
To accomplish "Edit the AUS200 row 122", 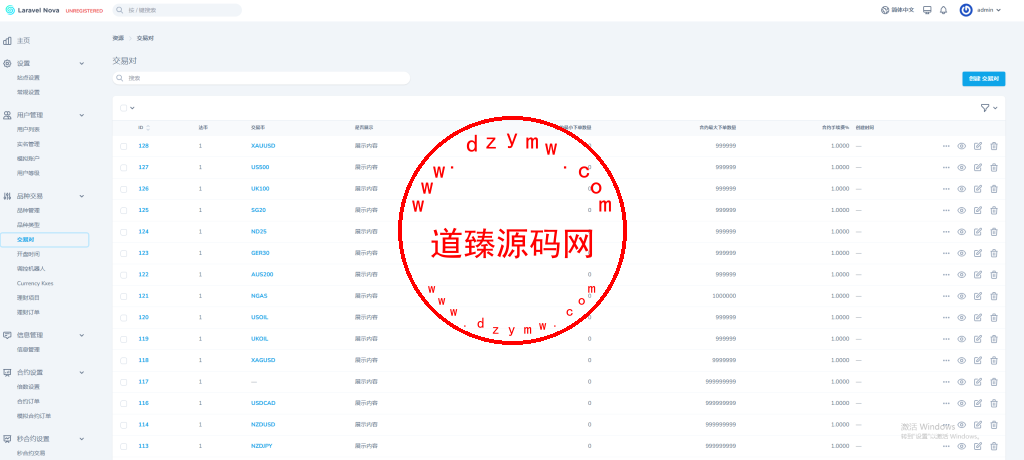I will pyautogui.click(x=978, y=274).
